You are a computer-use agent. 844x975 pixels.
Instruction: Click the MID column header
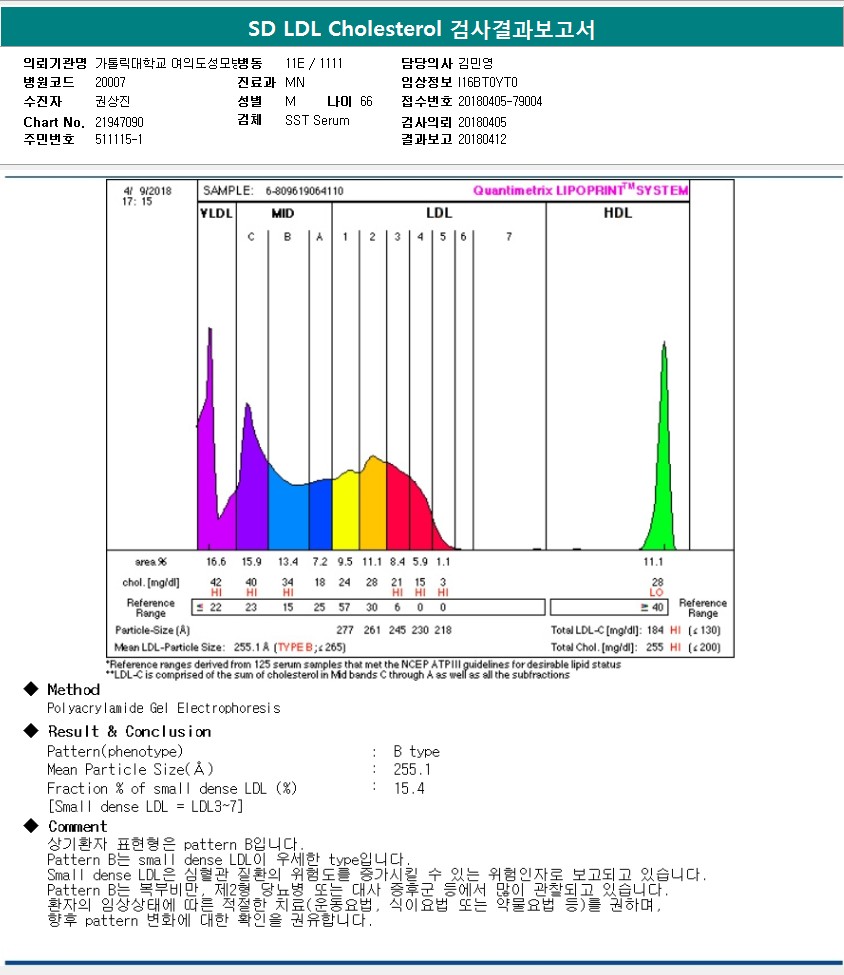(282, 213)
